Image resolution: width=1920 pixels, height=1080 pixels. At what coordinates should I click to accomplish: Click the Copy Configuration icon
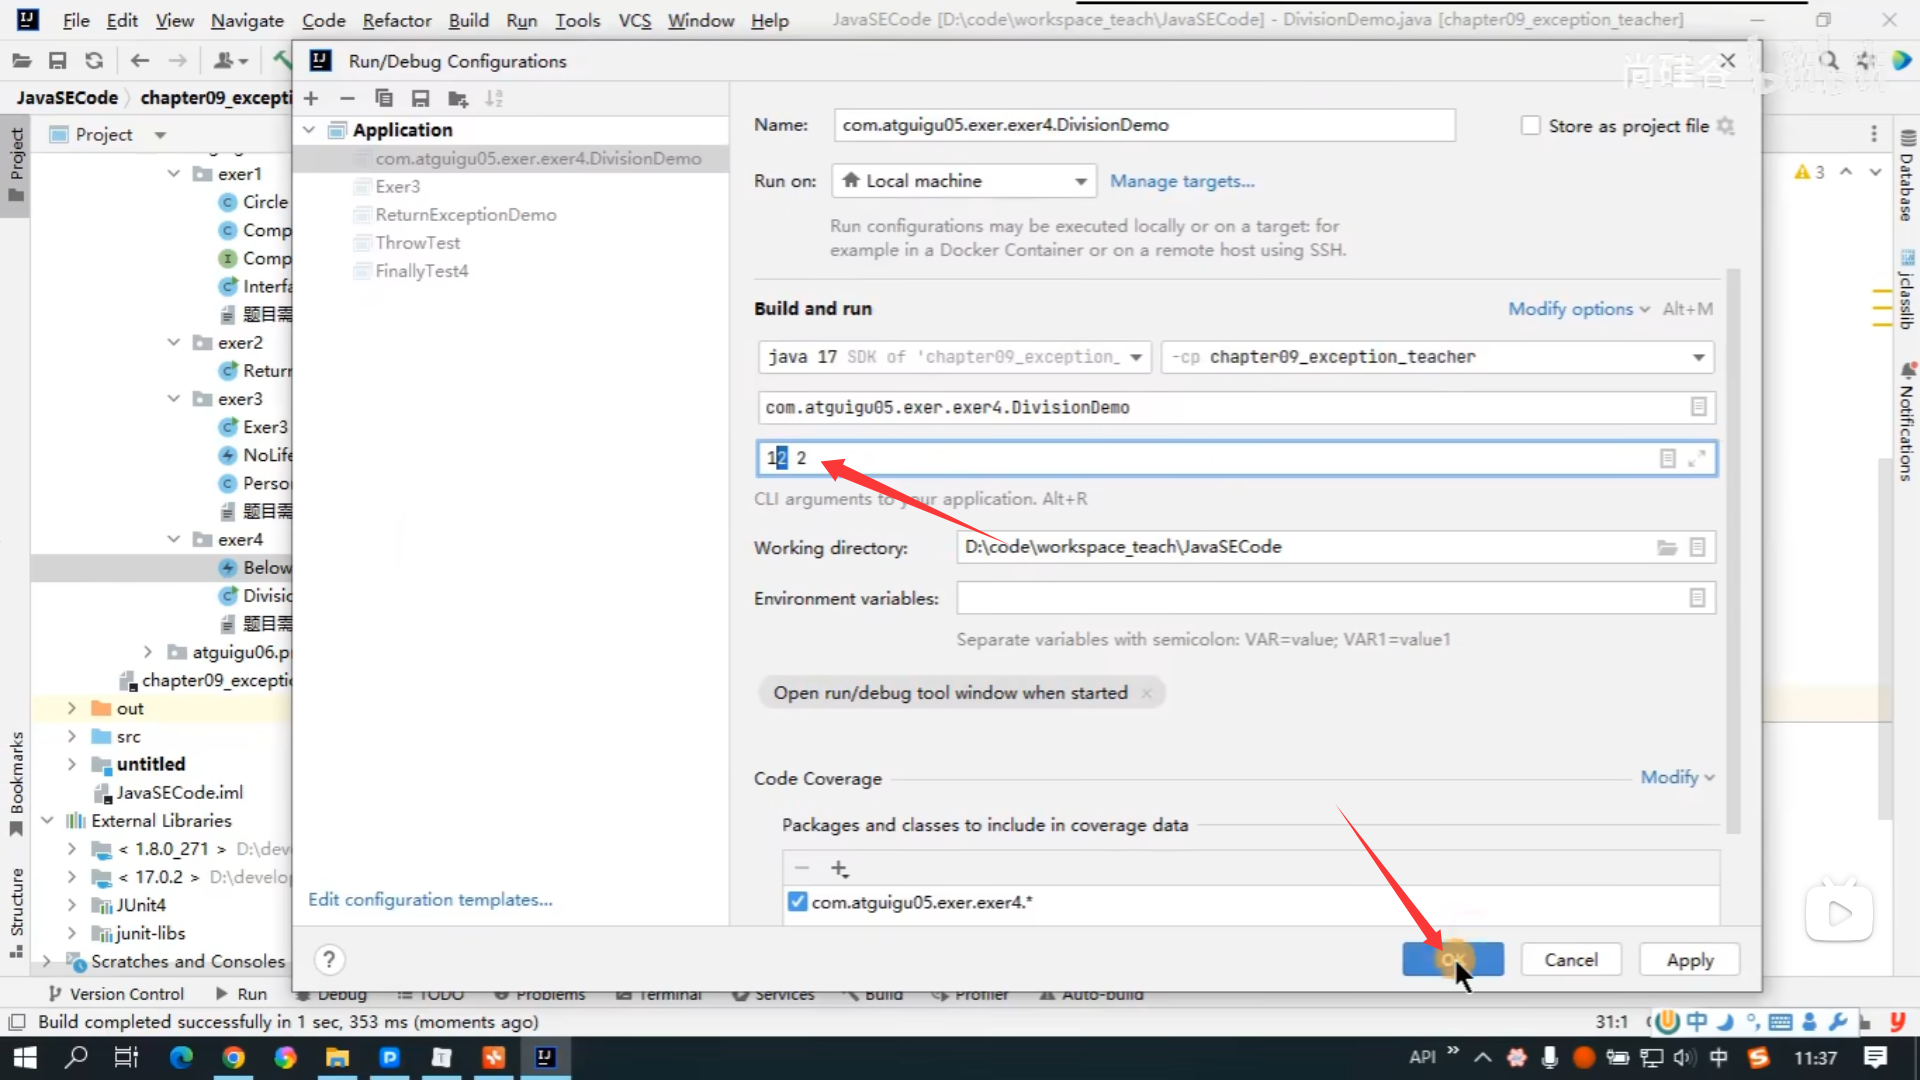383,98
